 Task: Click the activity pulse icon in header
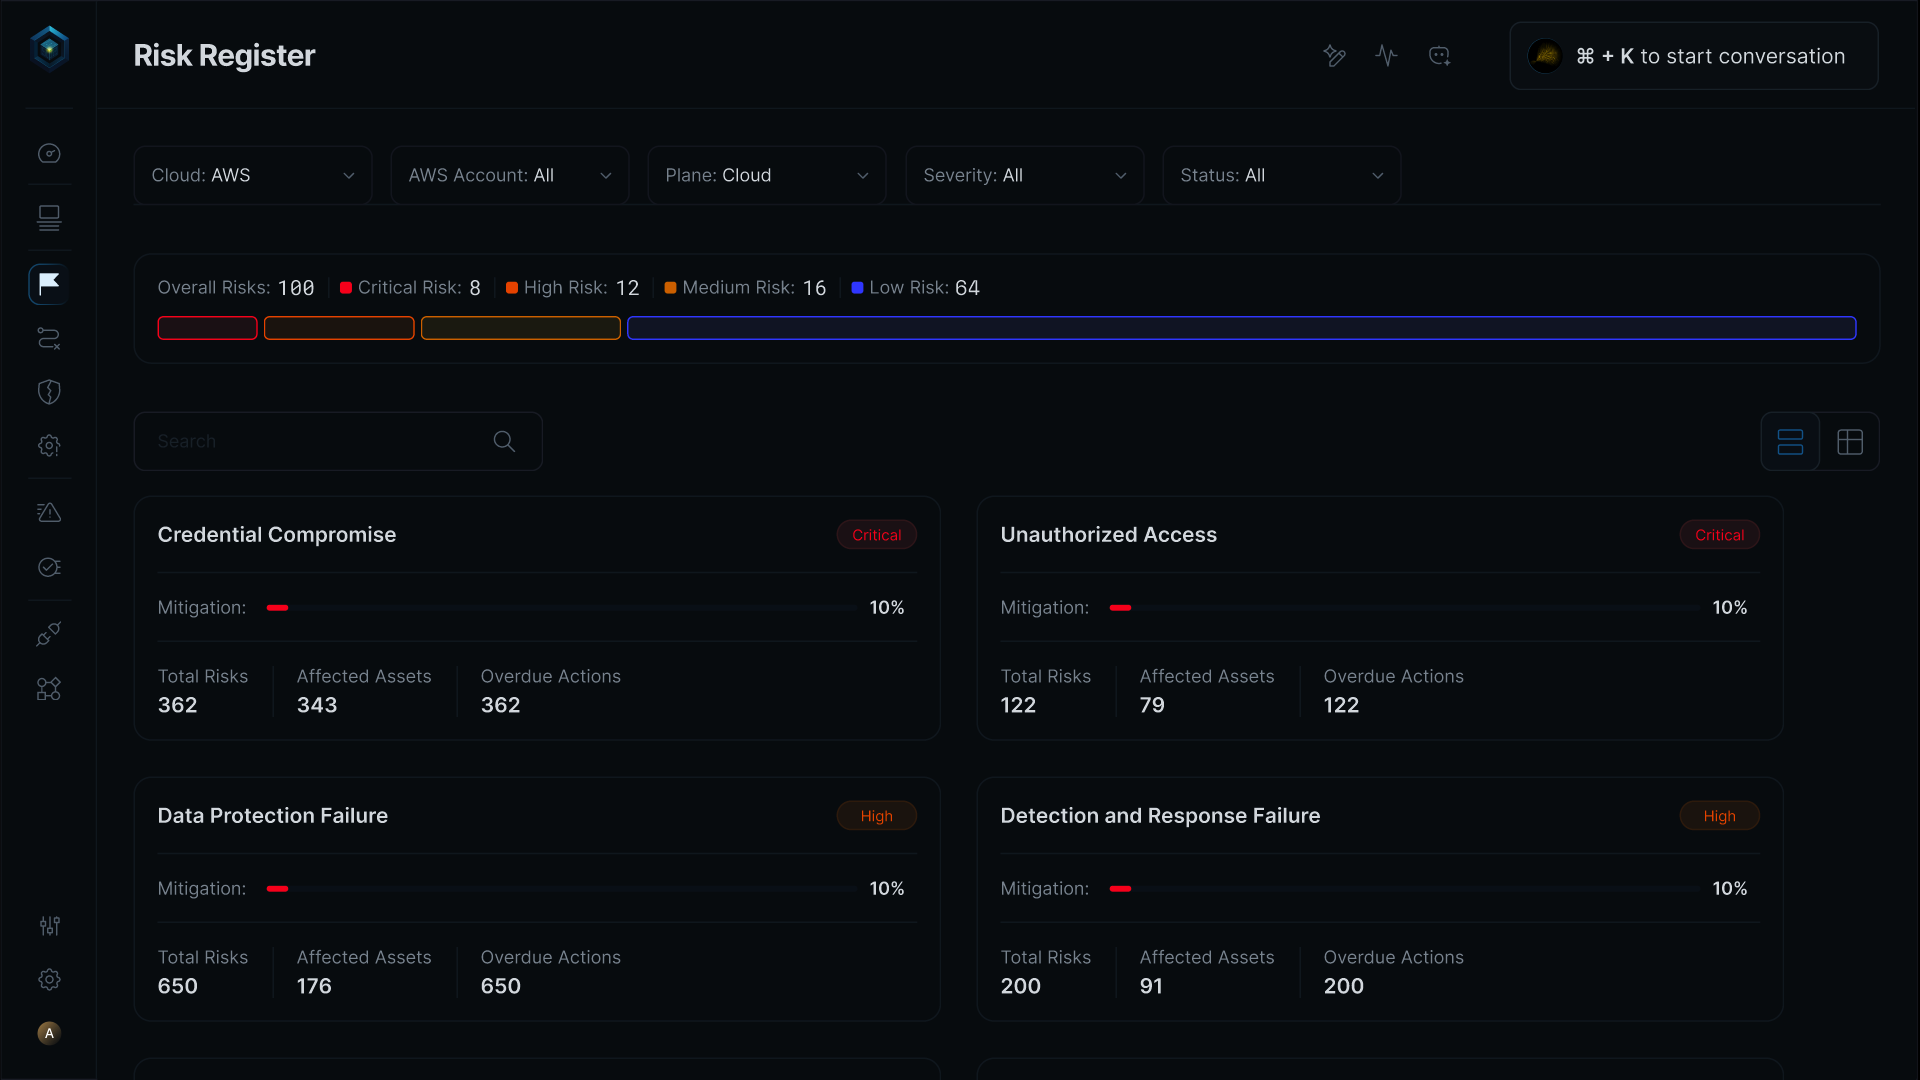coord(1386,56)
